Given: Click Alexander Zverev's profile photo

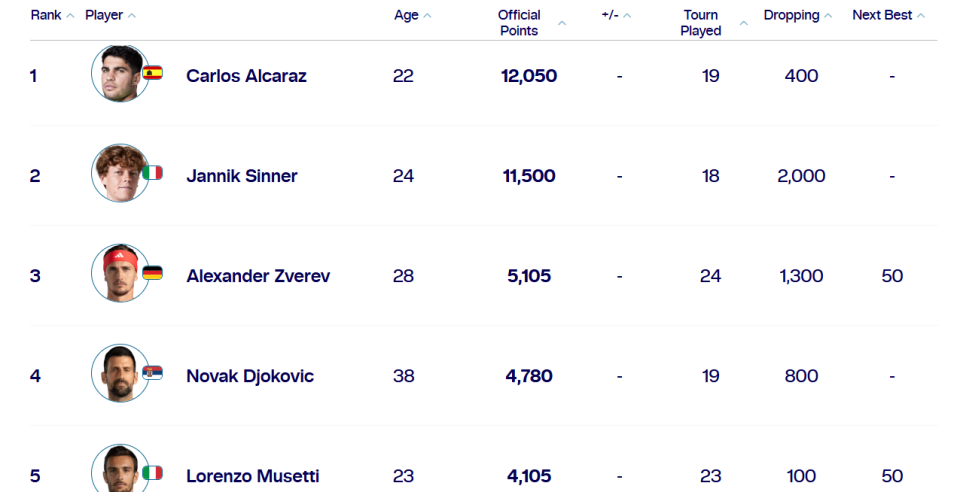Looking at the screenshot, I should (x=119, y=273).
